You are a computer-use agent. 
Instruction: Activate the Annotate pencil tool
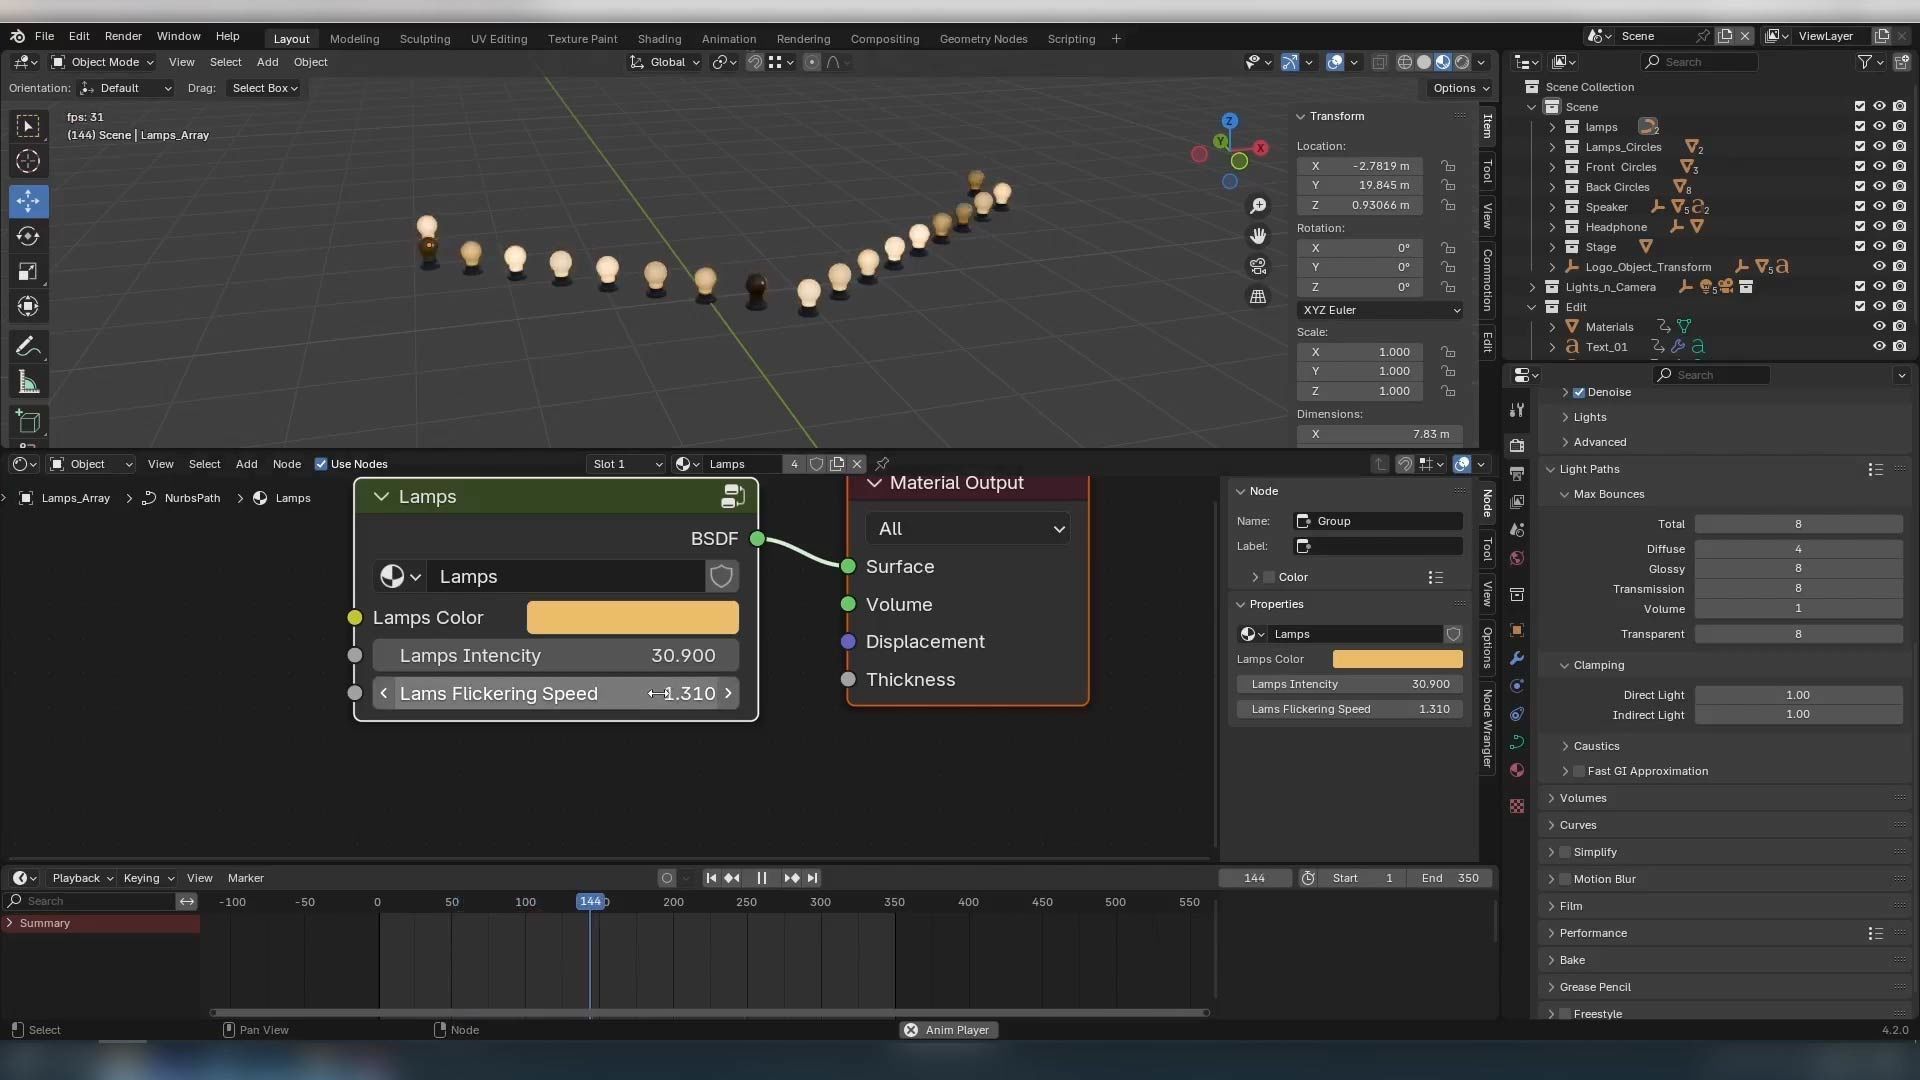(28, 346)
